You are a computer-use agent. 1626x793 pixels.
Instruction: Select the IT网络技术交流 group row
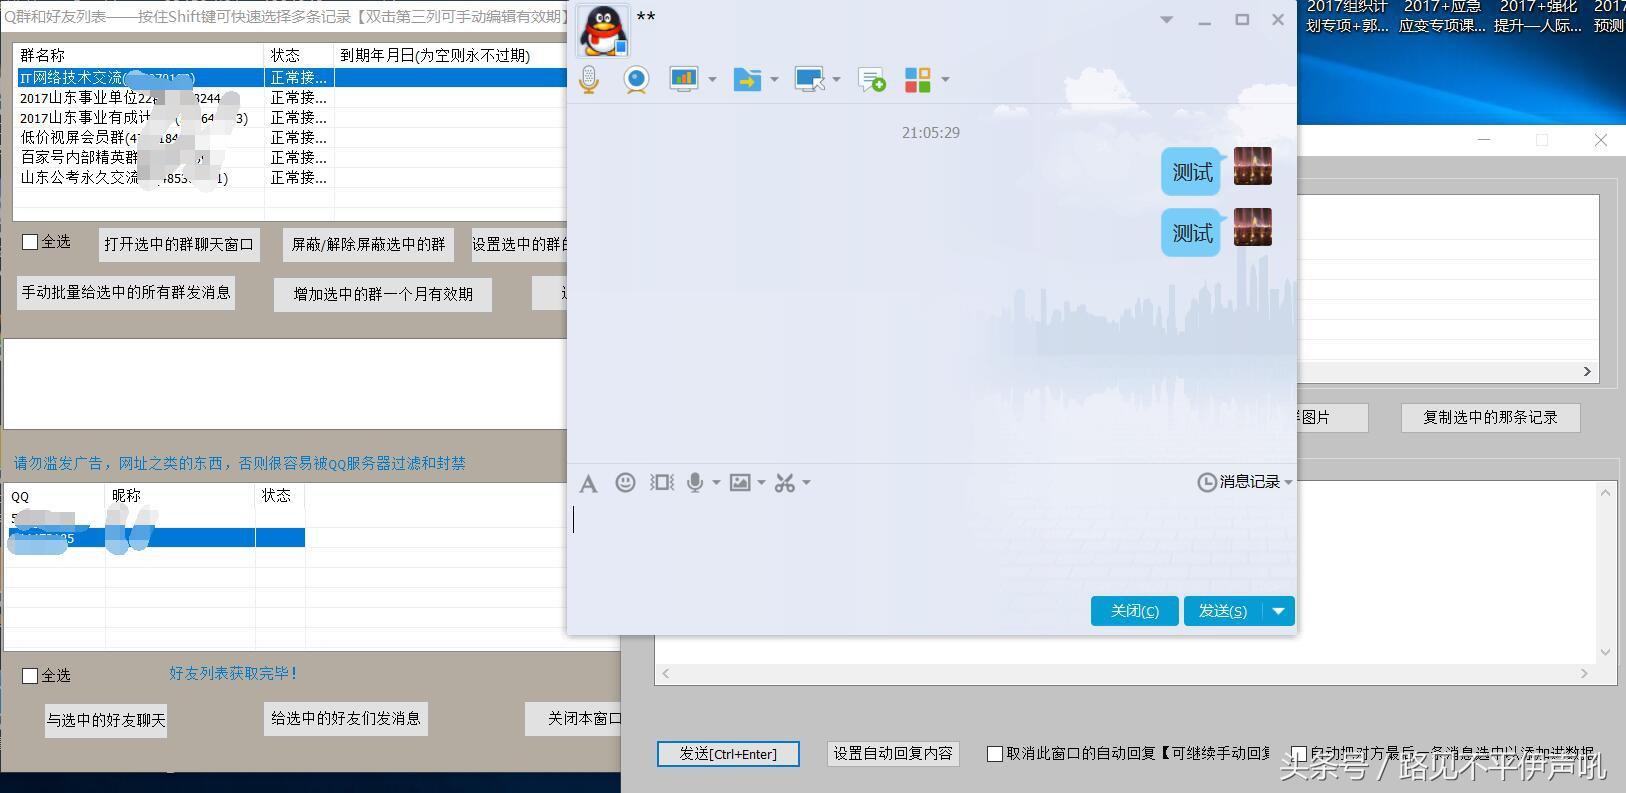coord(290,77)
